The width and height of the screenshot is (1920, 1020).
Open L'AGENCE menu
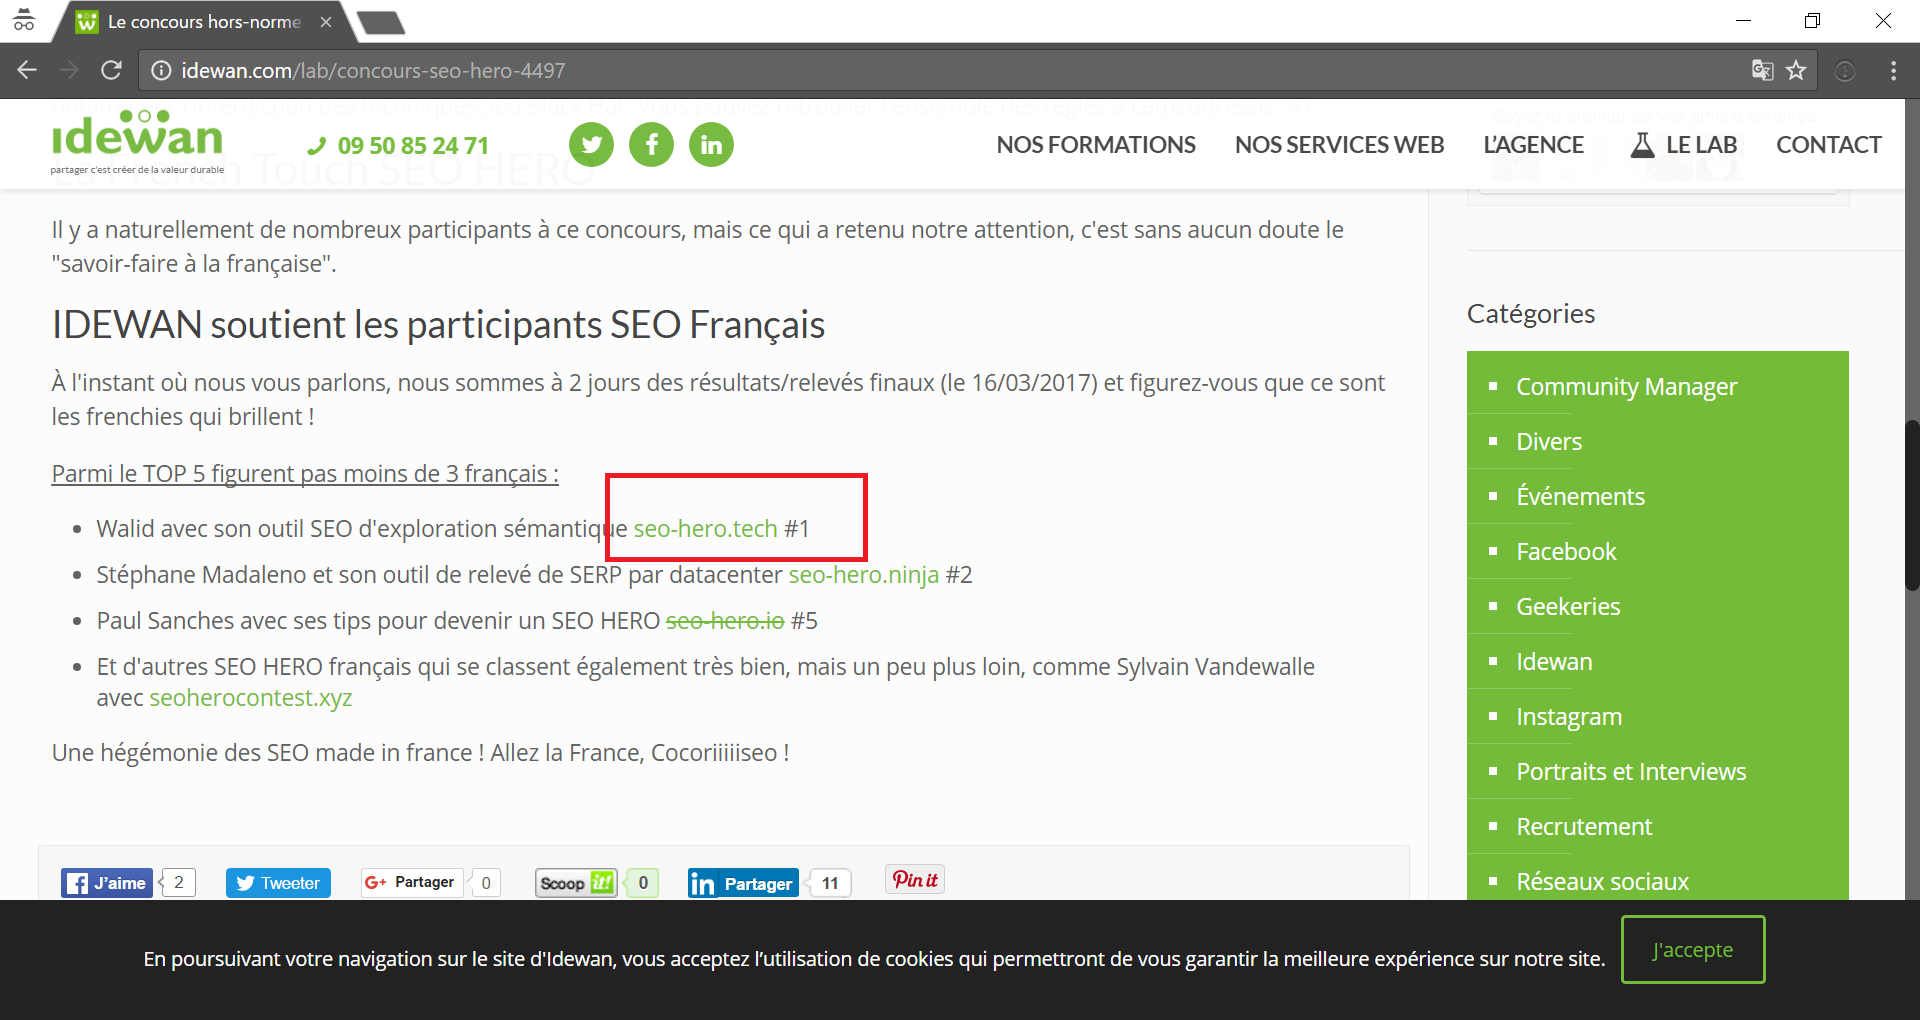(1533, 145)
